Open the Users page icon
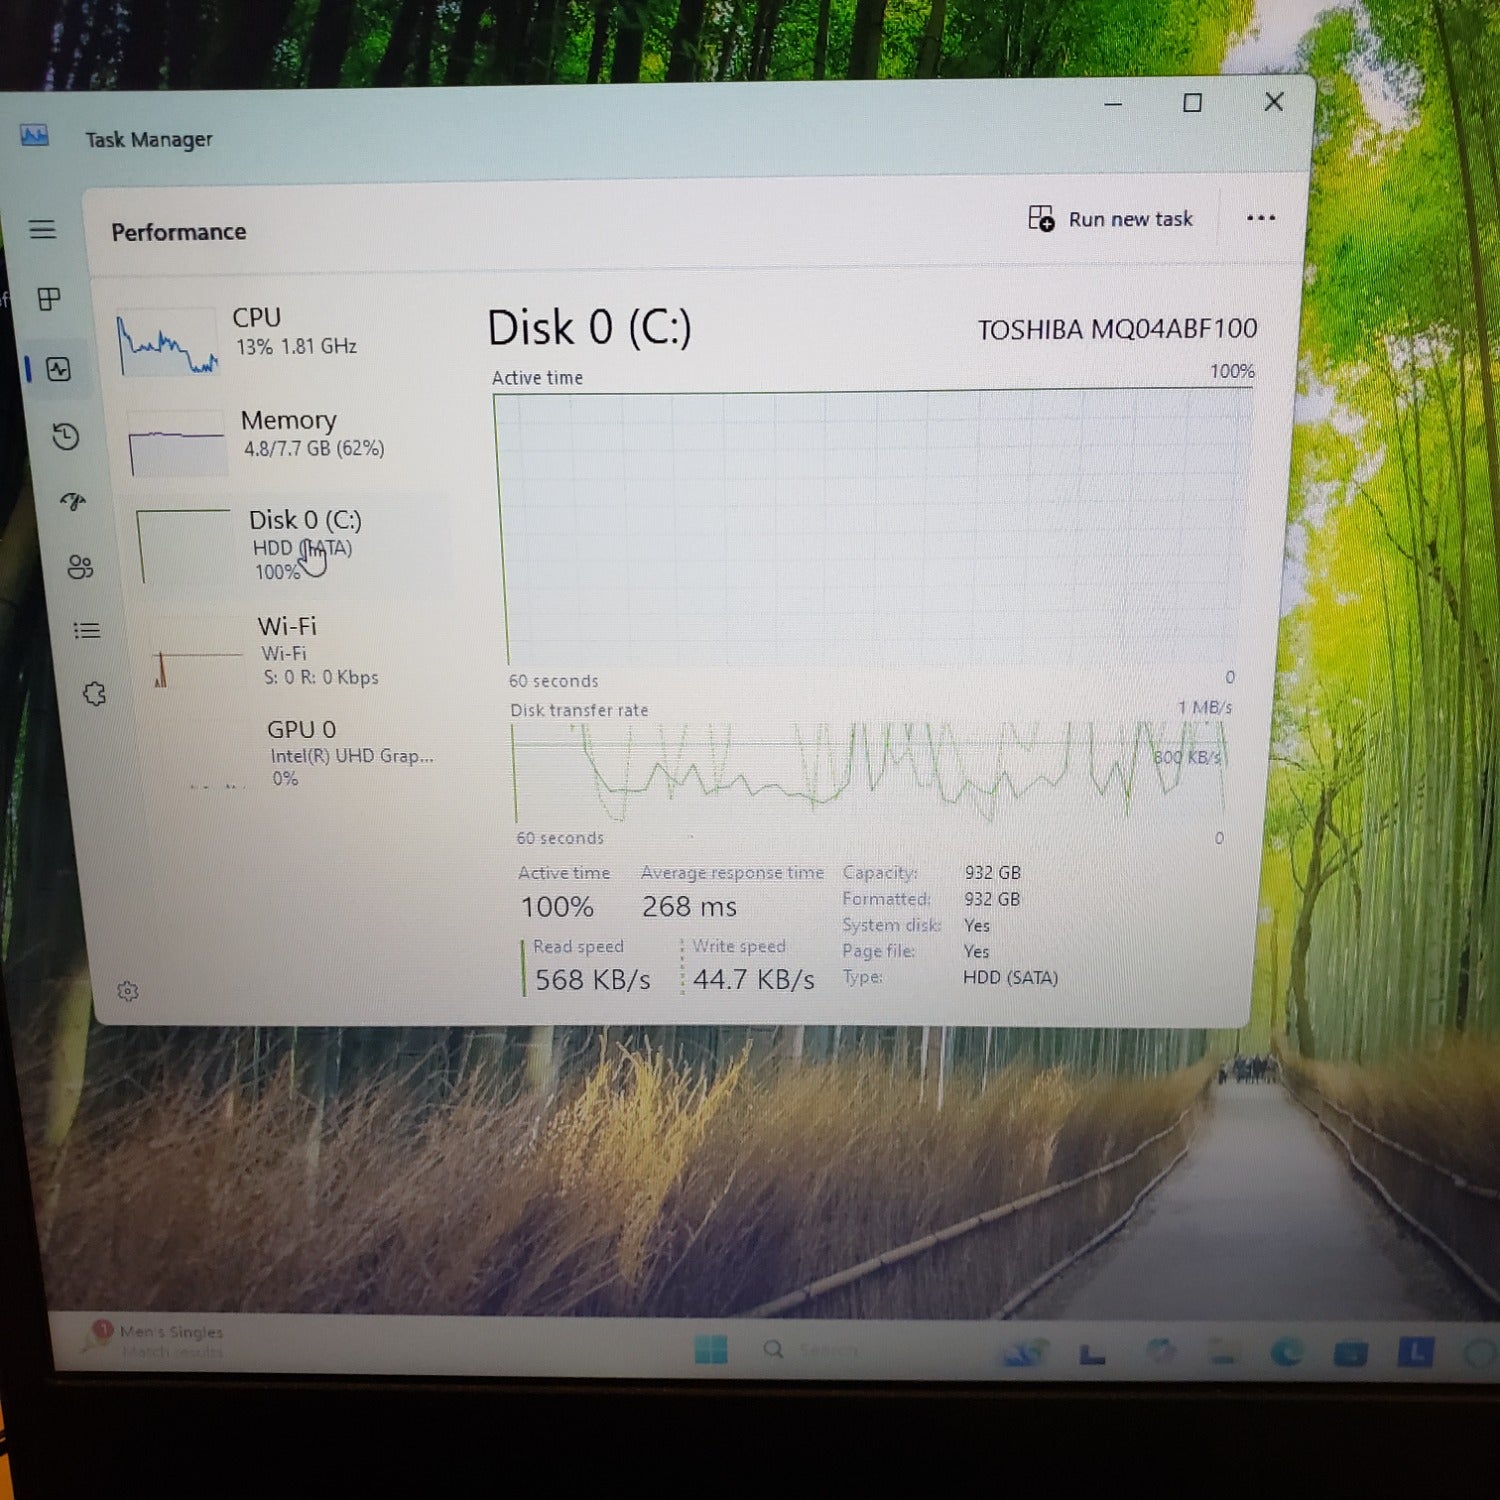This screenshot has height=1500, width=1500. tap(80, 567)
